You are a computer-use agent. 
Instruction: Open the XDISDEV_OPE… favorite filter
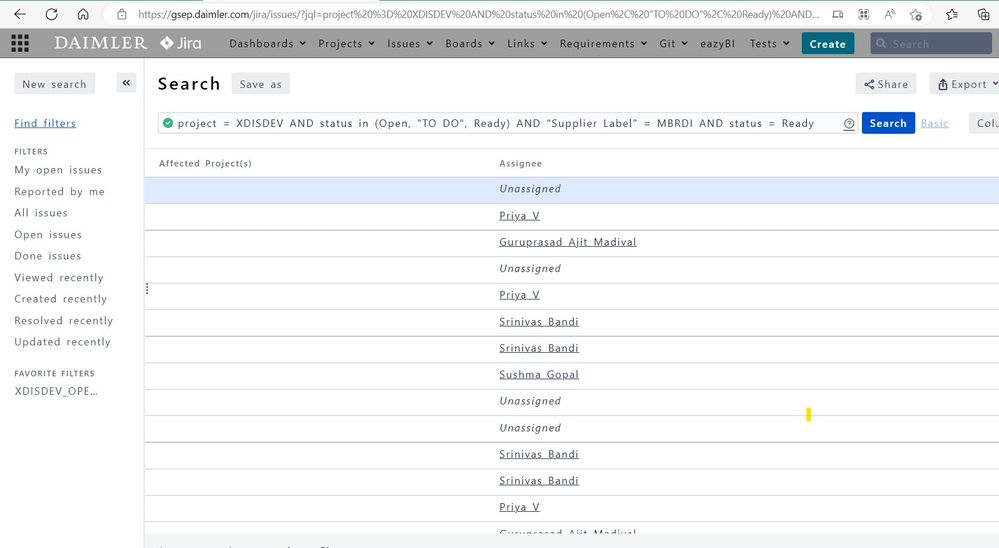pos(56,391)
